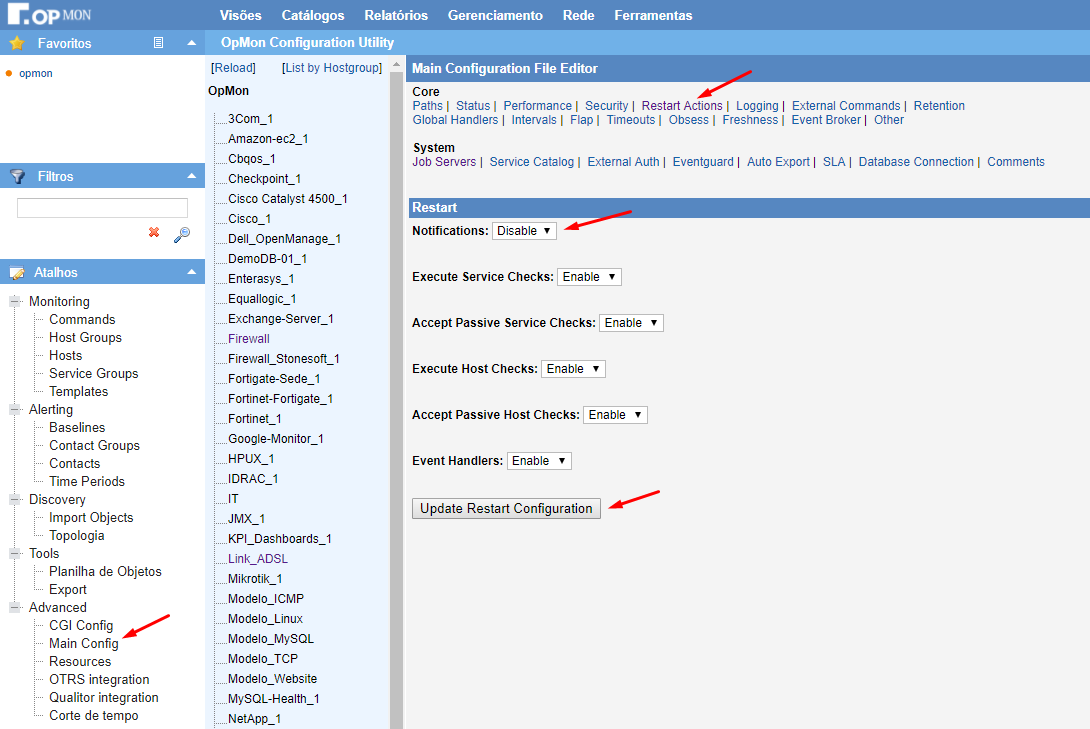
Task: Open the Restart Actions link
Action: click(x=682, y=106)
